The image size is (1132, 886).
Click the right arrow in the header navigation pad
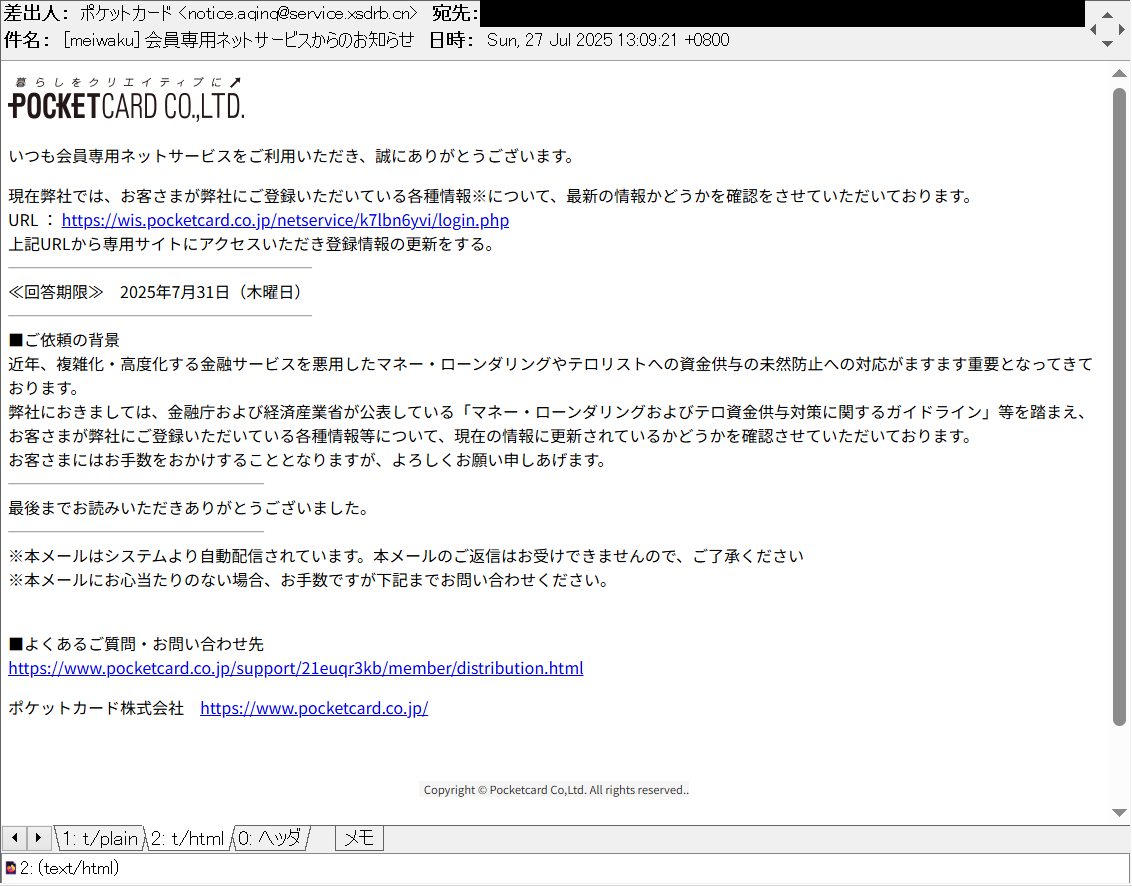click(x=1121, y=29)
